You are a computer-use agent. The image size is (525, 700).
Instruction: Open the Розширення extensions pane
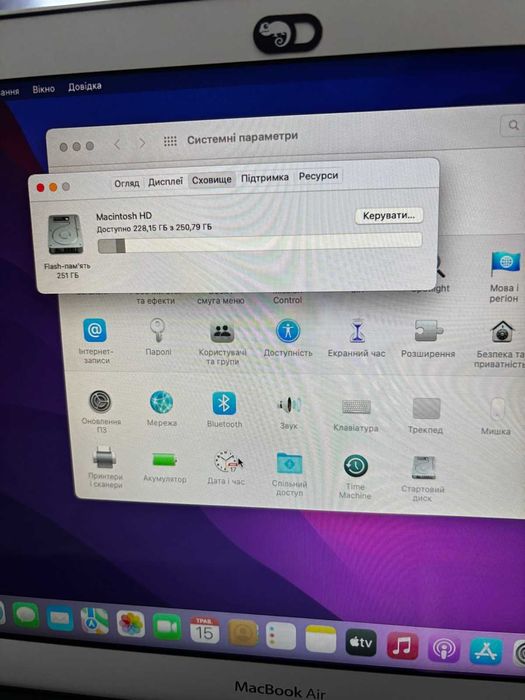click(x=428, y=340)
